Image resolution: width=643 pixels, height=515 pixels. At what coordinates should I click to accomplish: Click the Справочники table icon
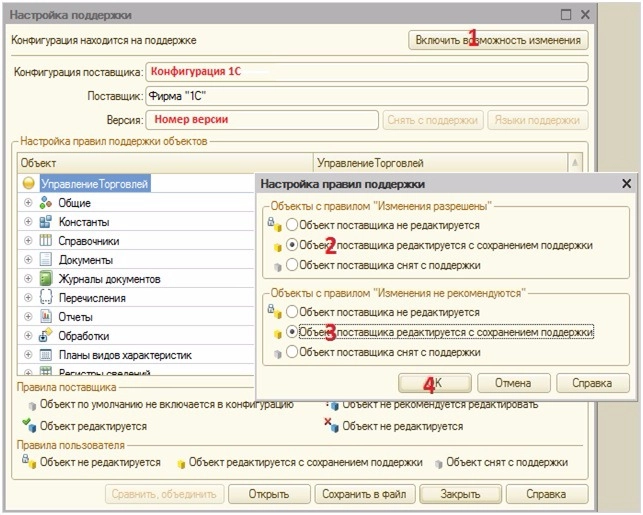tap(46, 241)
